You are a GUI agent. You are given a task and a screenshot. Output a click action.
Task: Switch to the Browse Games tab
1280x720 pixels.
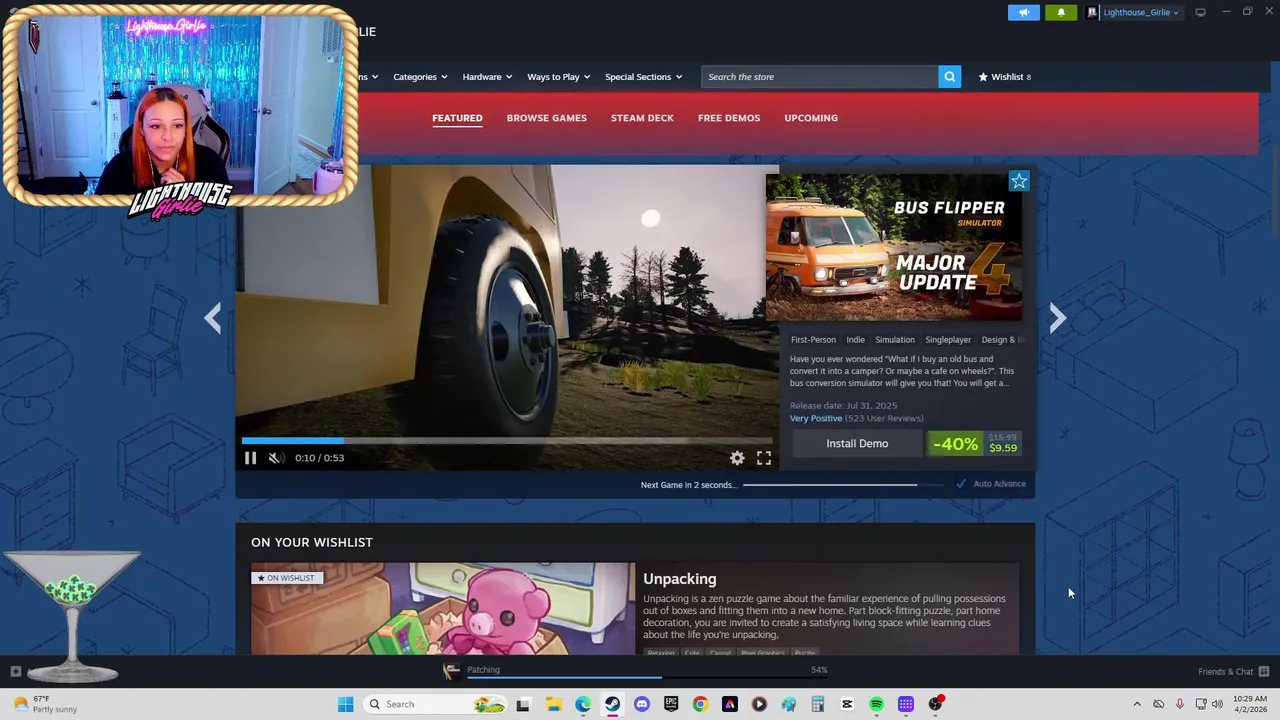click(x=546, y=118)
